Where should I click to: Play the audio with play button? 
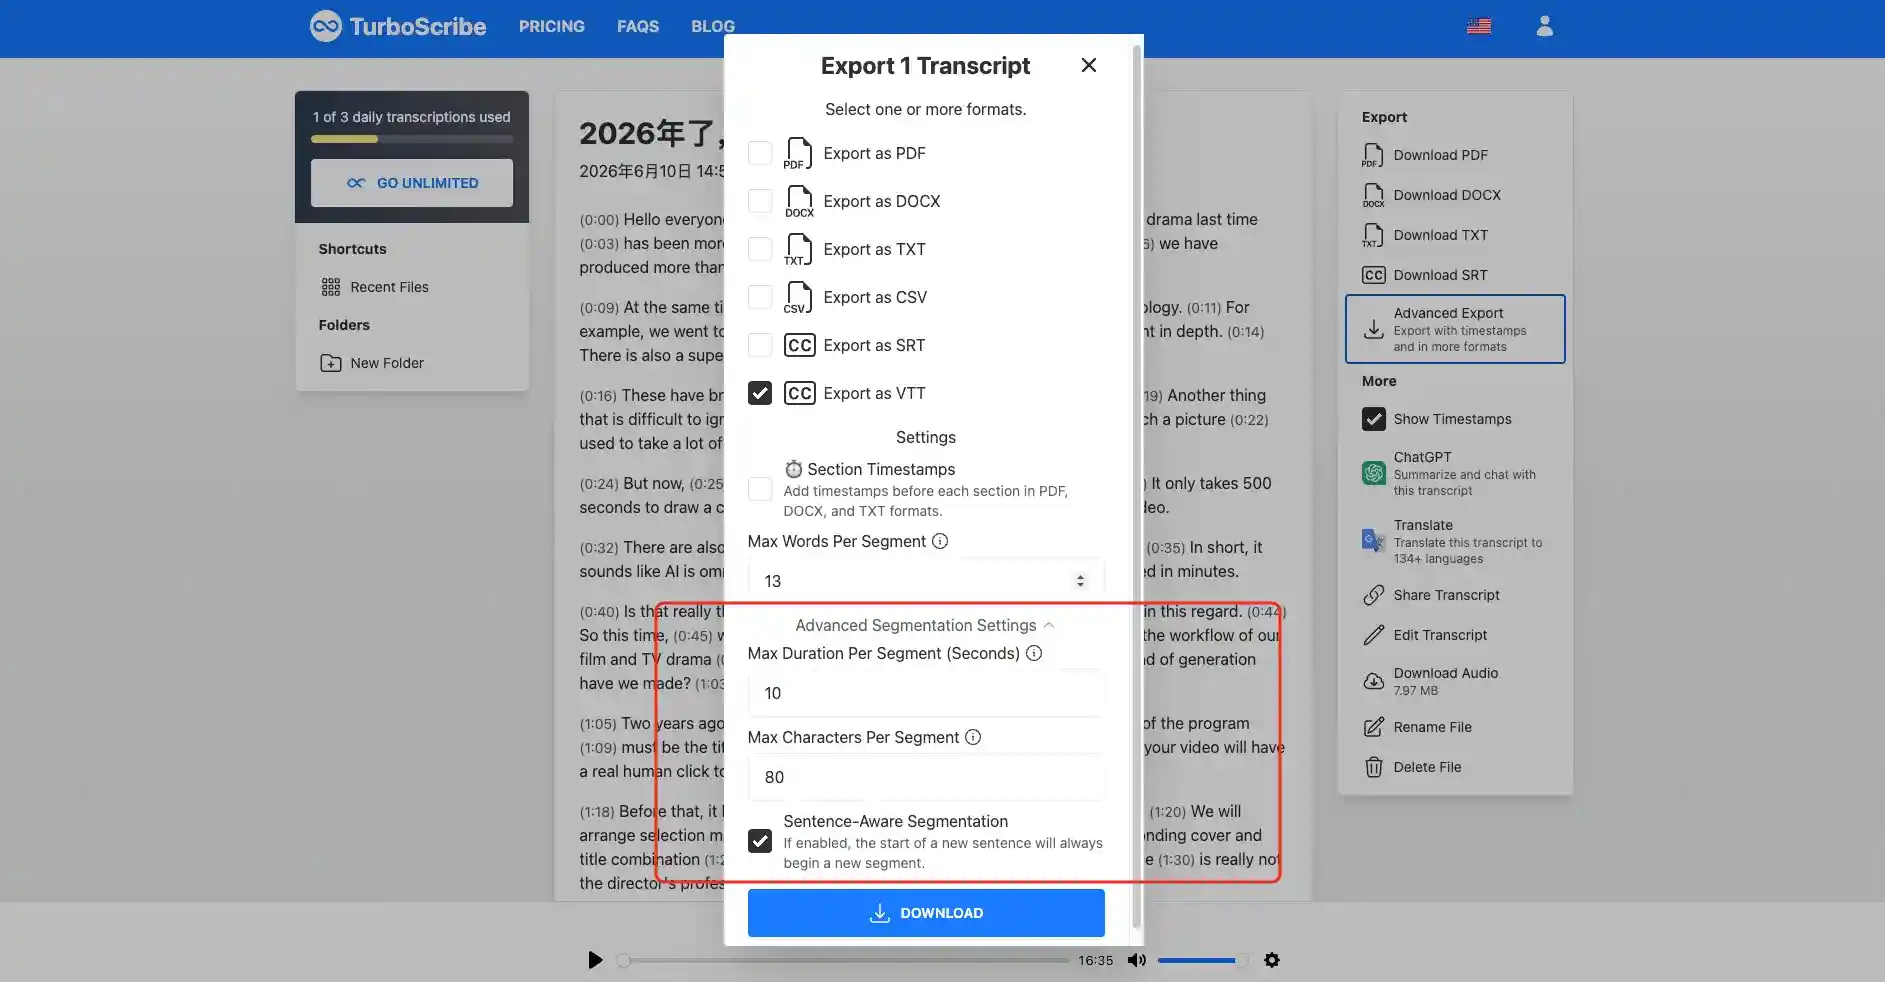coord(595,960)
